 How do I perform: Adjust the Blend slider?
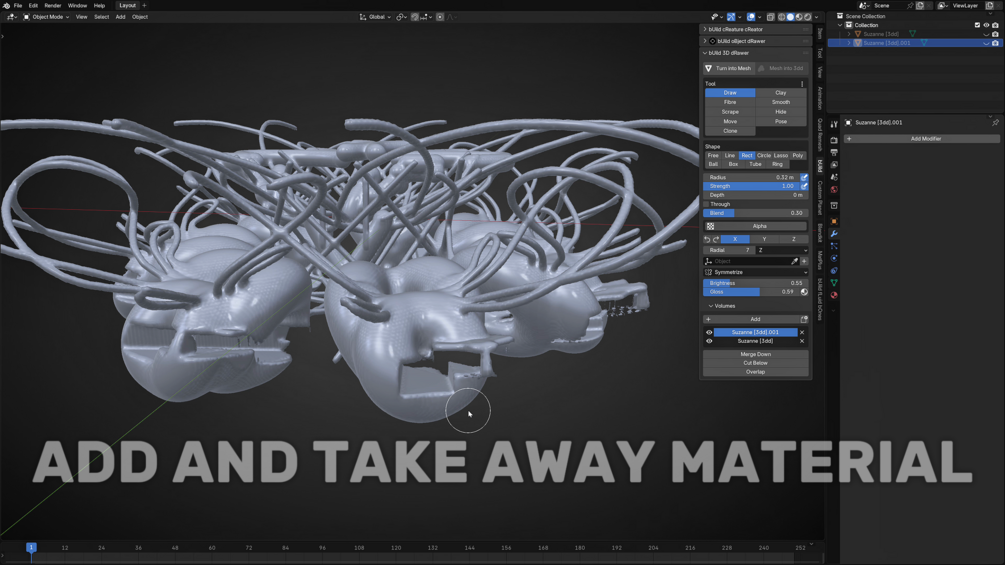point(756,213)
